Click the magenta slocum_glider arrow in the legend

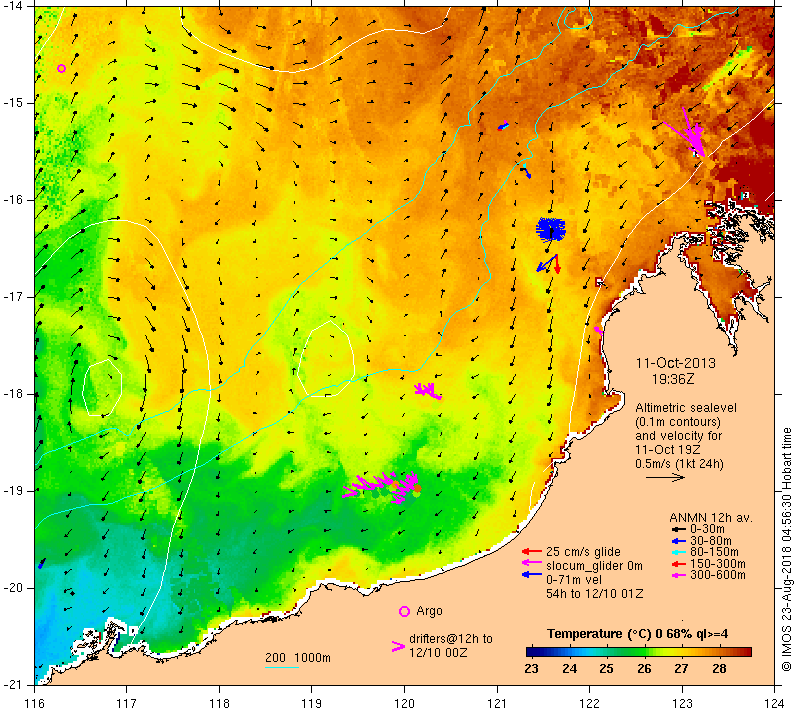[x=532, y=563]
